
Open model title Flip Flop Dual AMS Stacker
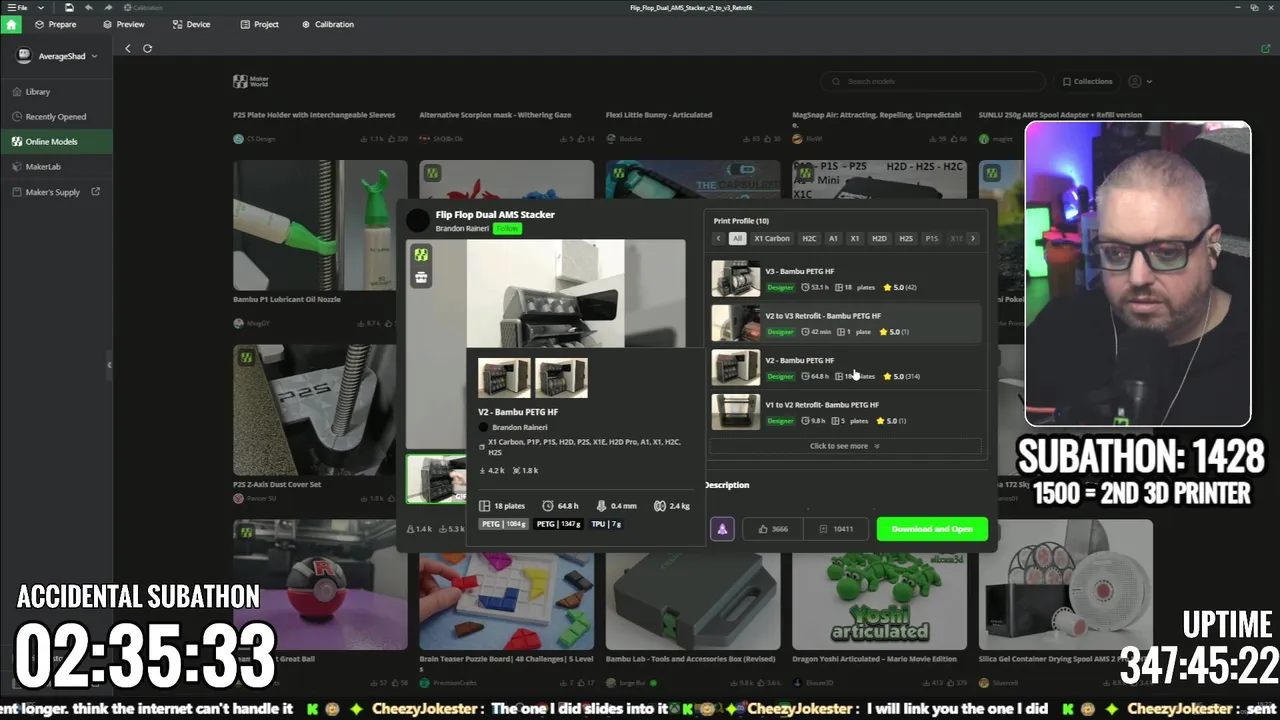tap(495, 214)
